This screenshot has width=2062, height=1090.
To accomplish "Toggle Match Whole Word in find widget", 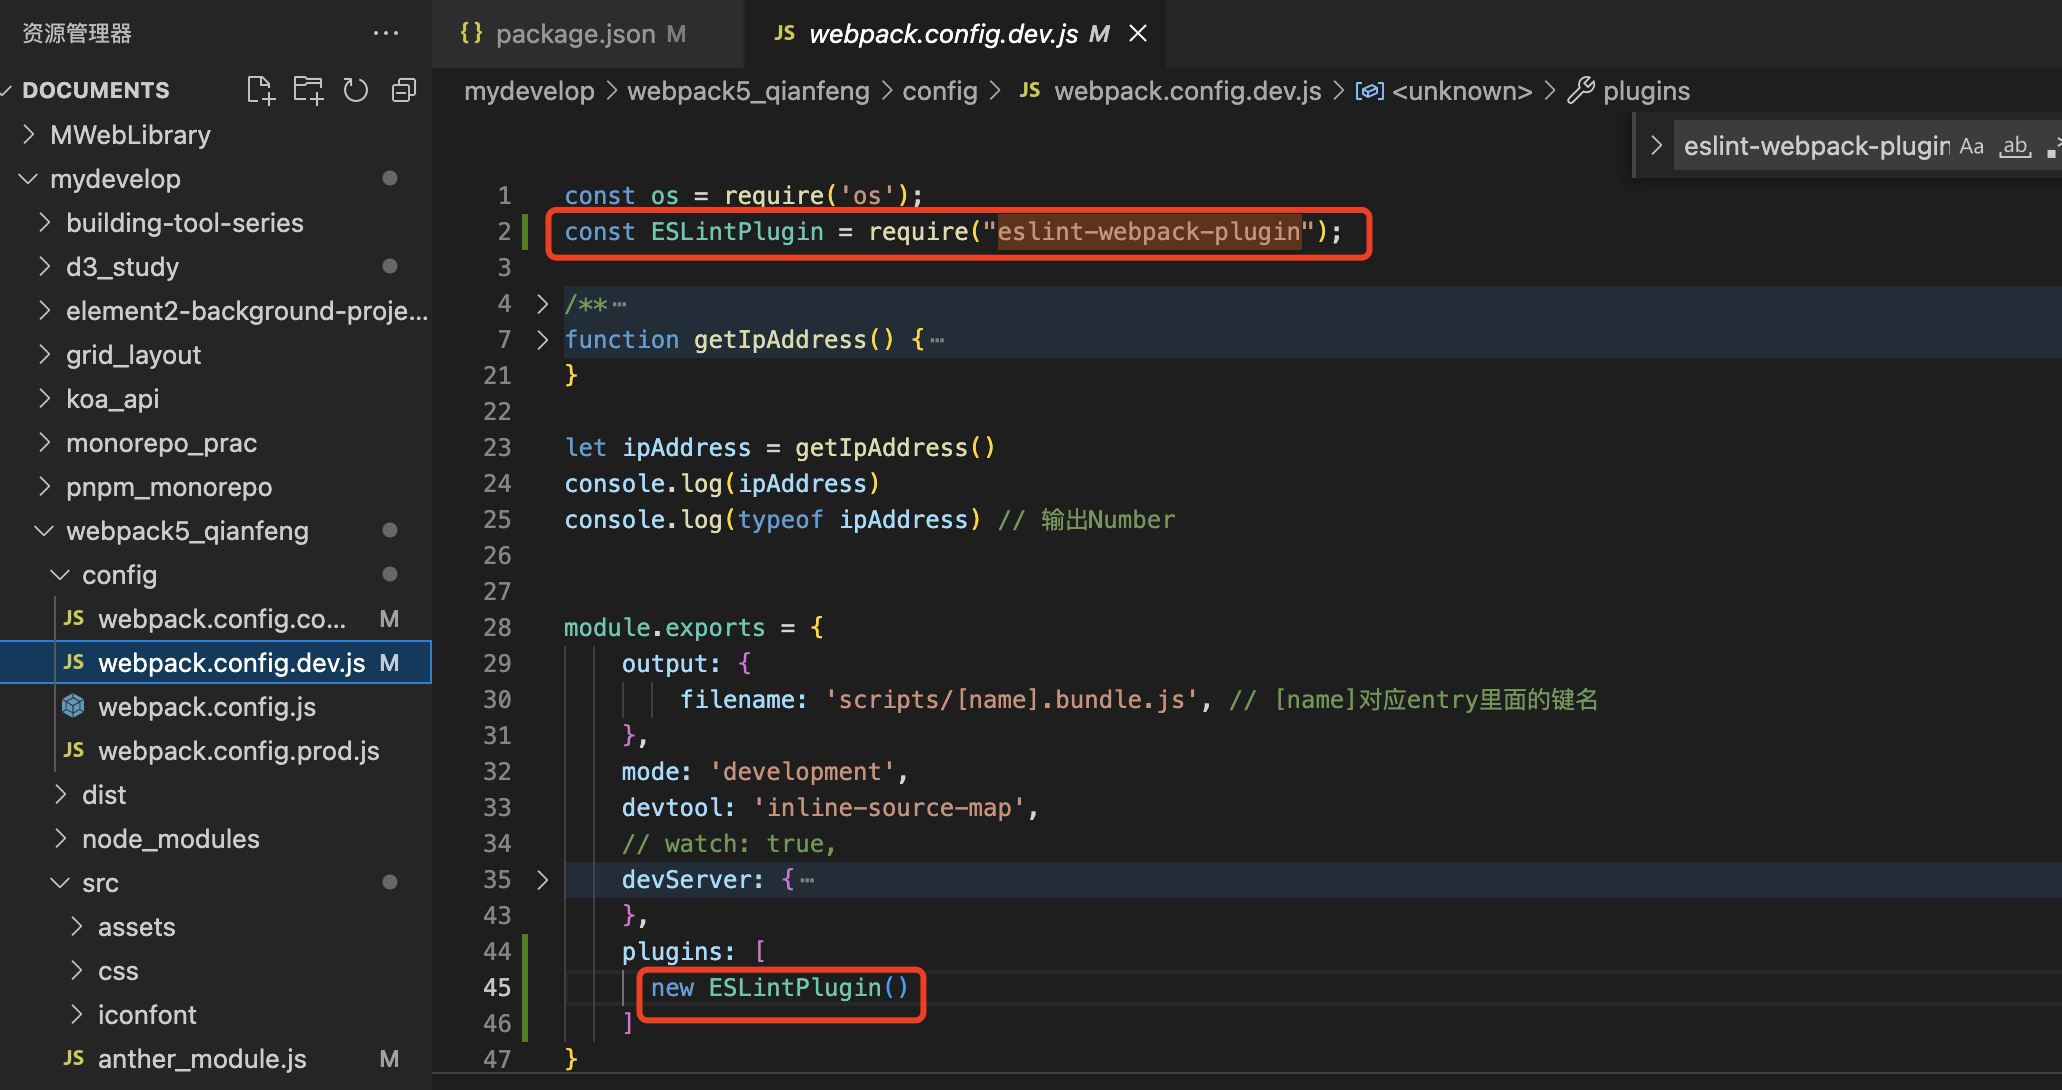I will click(2015, 146).
